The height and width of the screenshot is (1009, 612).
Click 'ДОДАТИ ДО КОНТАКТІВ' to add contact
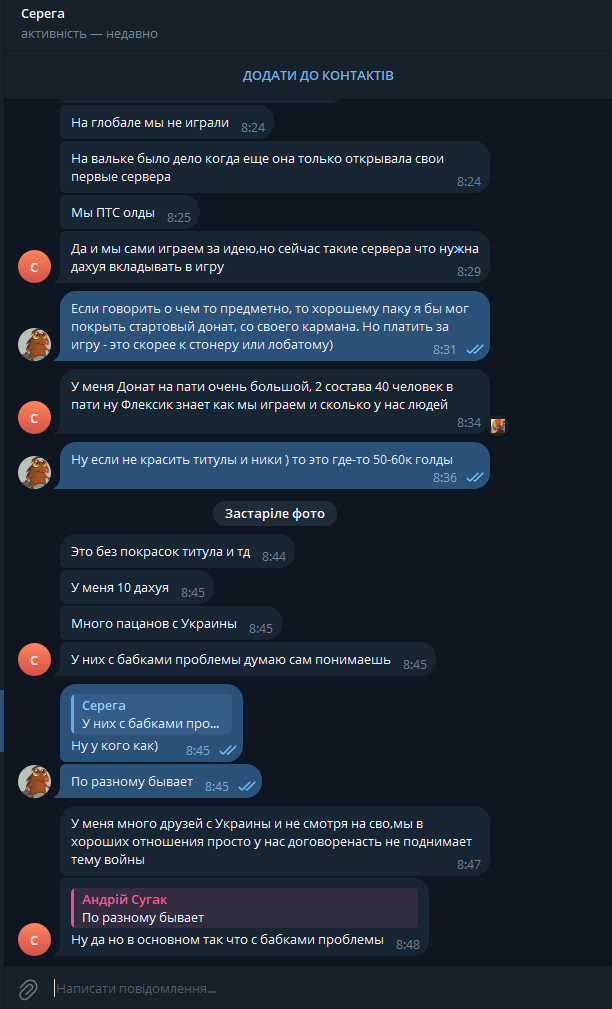click(x=318, y=75)
